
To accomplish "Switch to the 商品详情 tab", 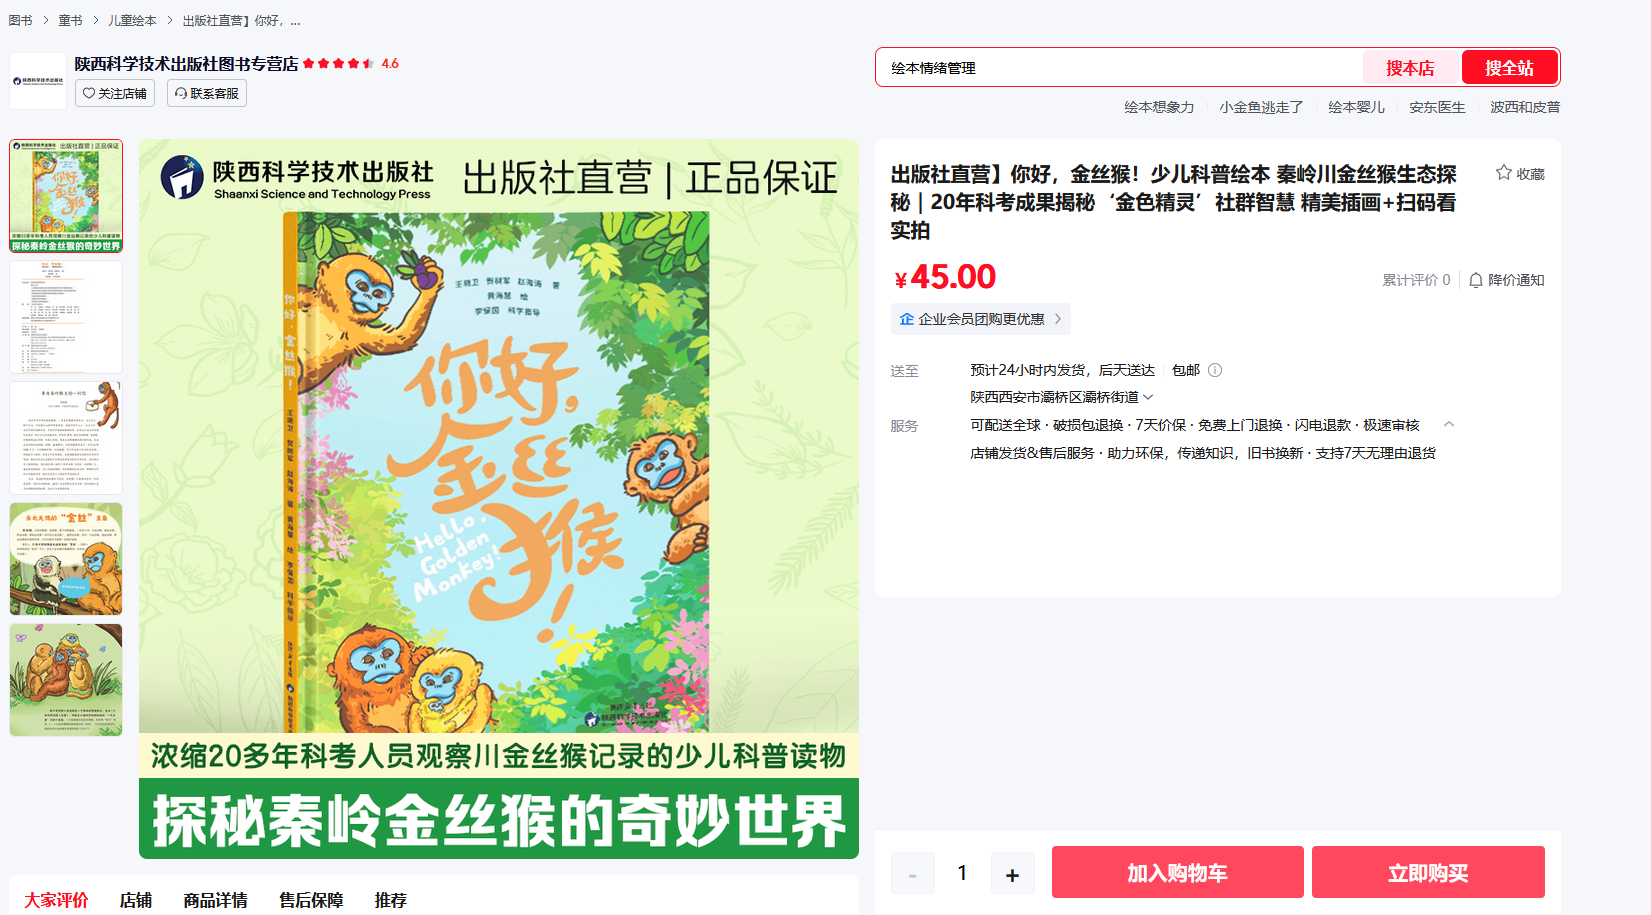I will tap(215, 900).
